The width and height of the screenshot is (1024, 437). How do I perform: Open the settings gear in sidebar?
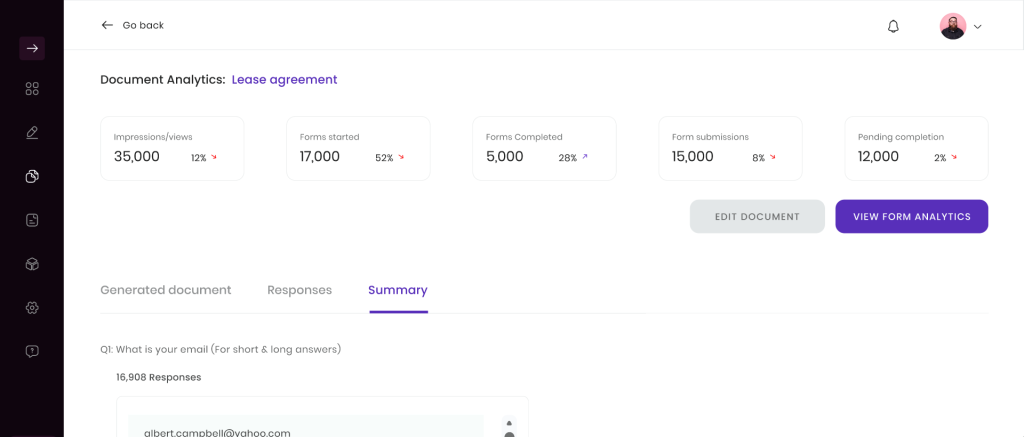coord(32,308)
